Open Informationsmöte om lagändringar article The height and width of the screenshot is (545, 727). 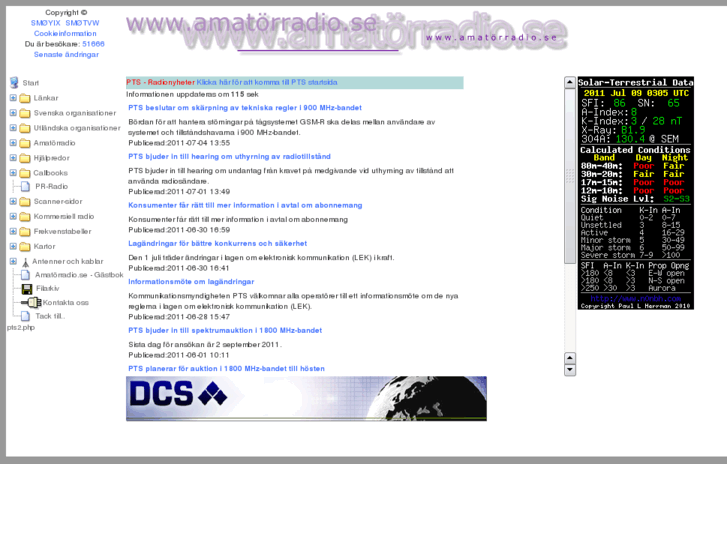(191, 282)
